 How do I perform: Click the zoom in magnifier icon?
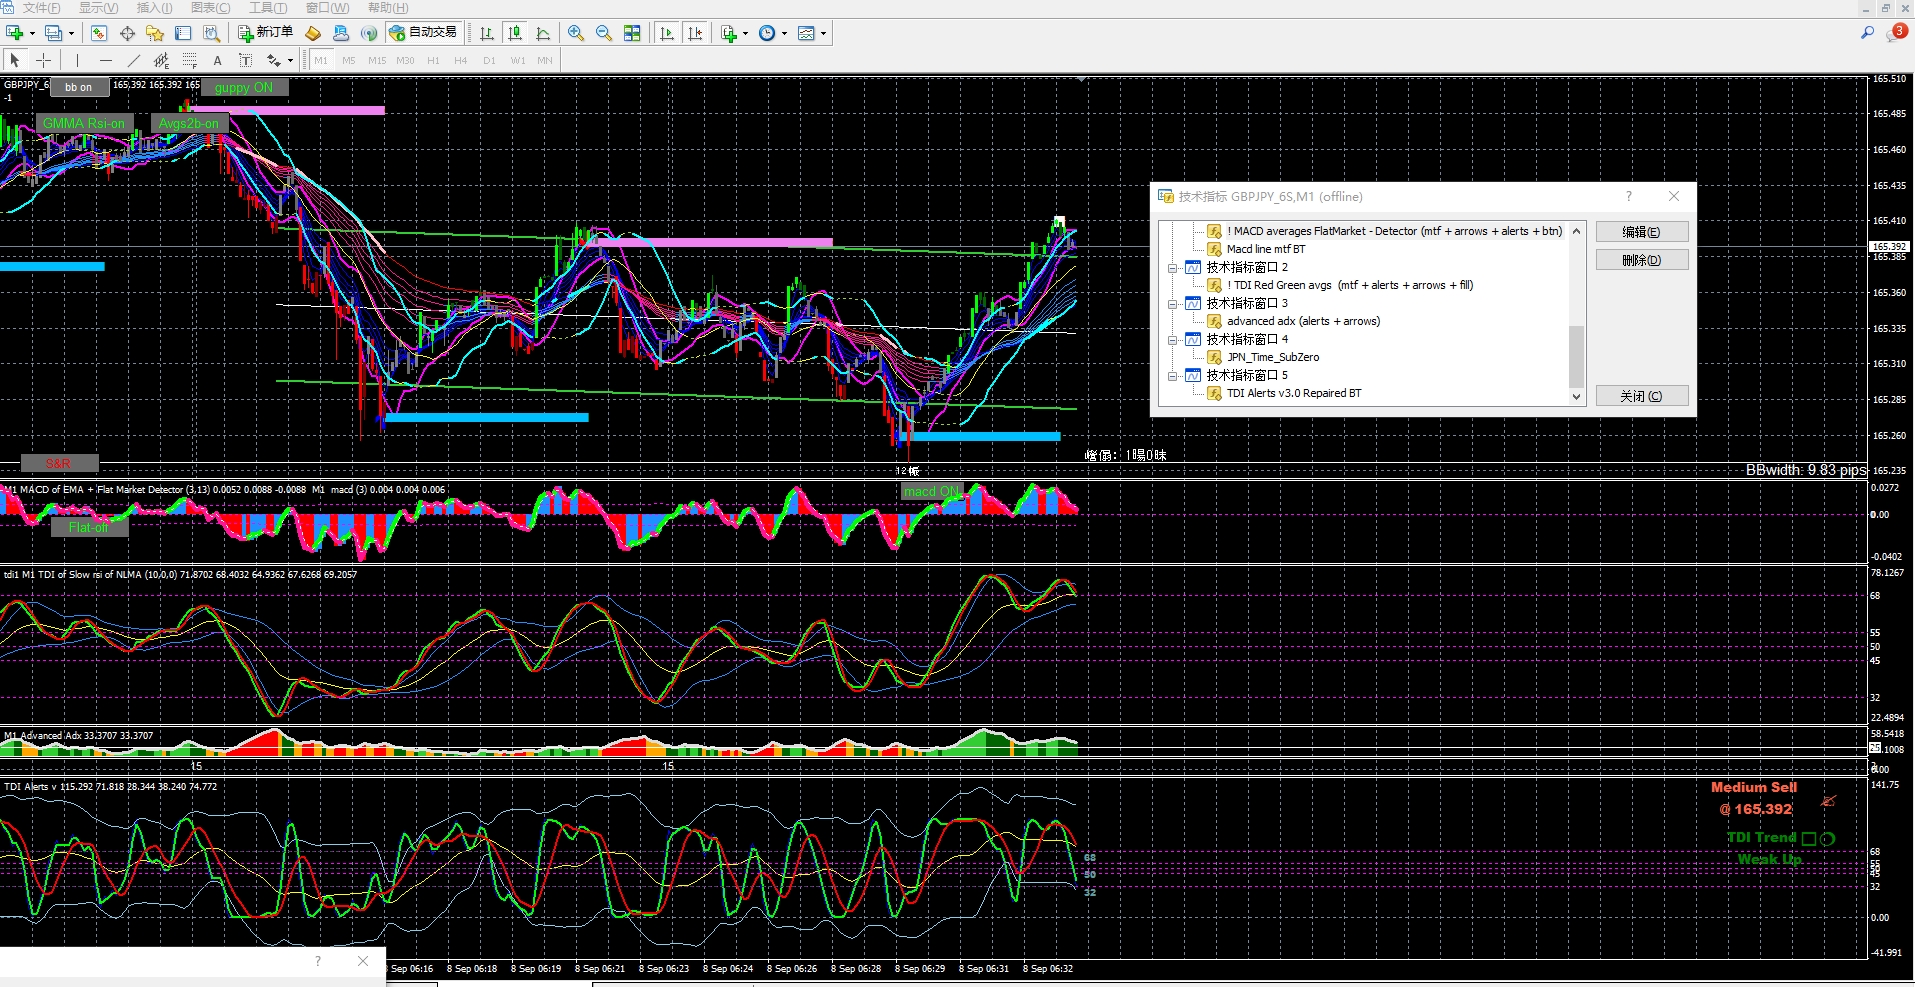576,33
